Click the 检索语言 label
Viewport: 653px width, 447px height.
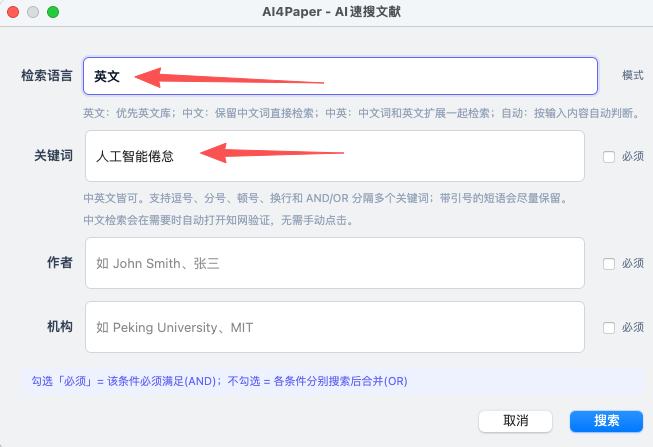[x=47, y=76]
